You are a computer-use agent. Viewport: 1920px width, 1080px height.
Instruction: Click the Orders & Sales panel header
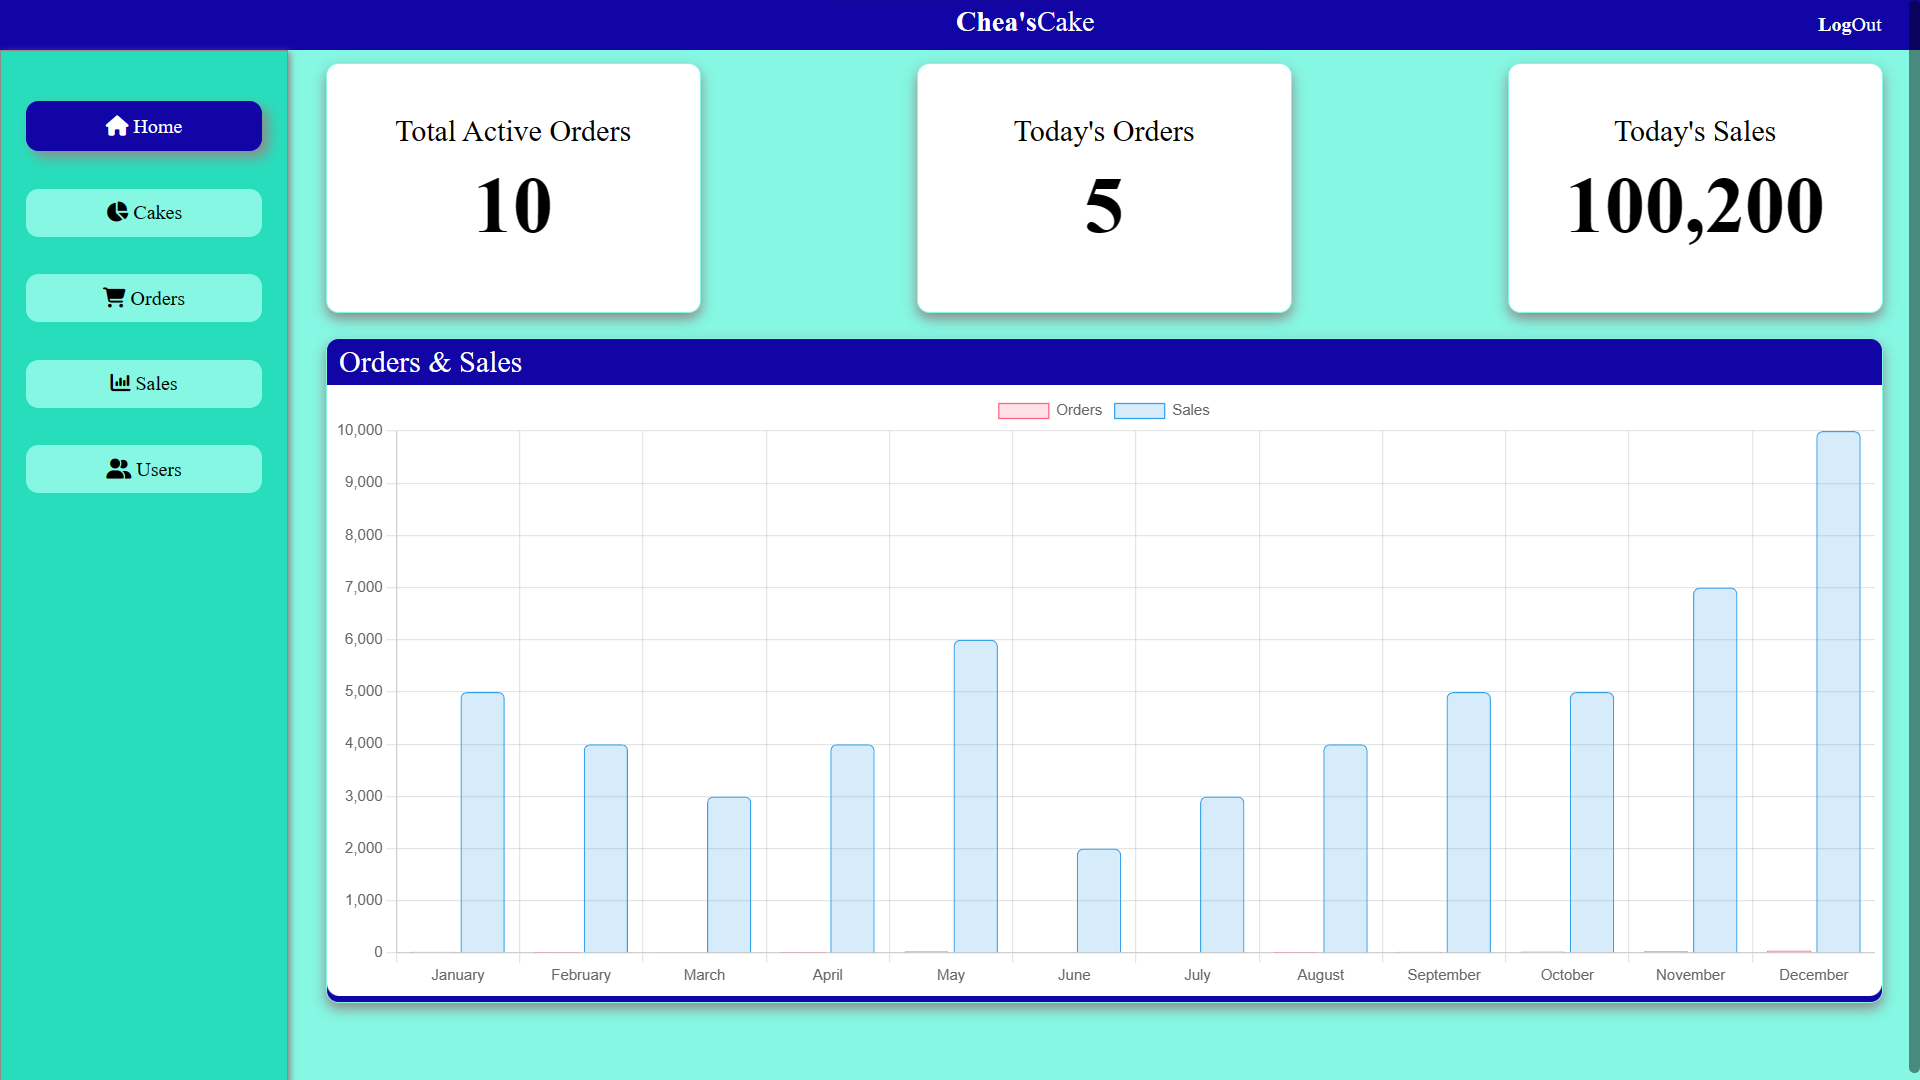pos(1104,362)
